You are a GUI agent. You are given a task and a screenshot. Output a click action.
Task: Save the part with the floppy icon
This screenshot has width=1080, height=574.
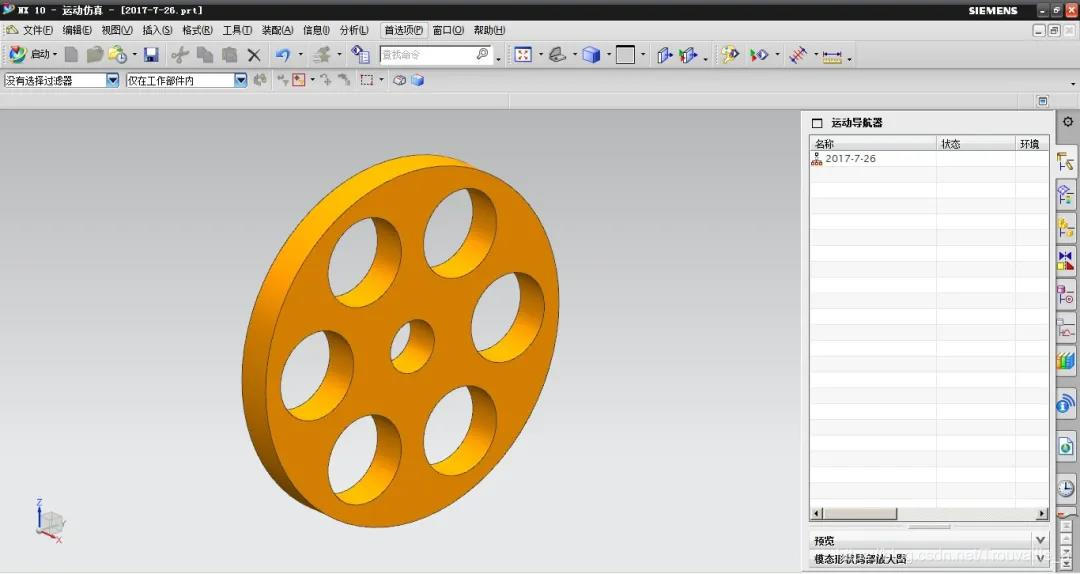(152, 54)
